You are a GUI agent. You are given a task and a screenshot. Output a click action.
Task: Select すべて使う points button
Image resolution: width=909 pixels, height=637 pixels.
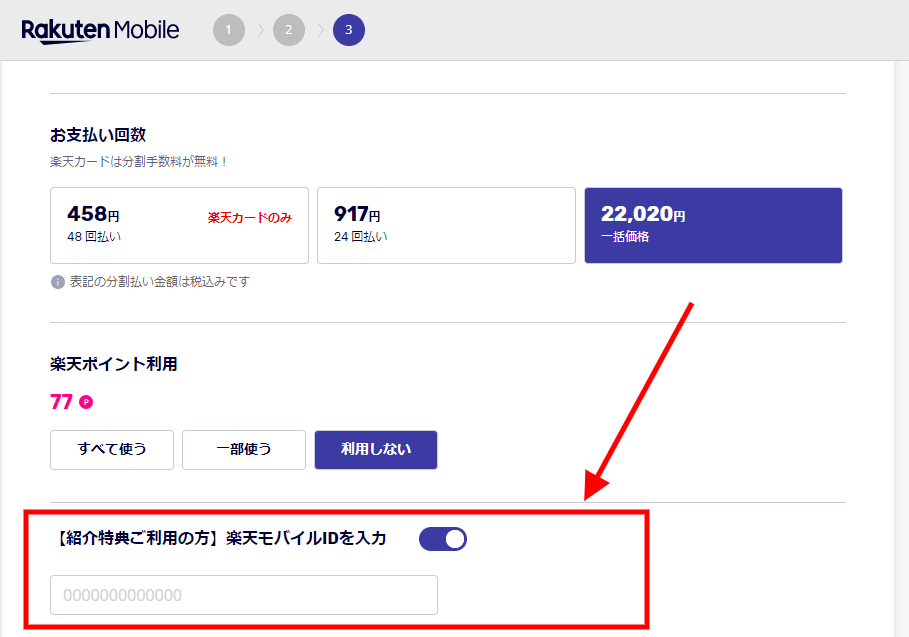tap(112, 450)
